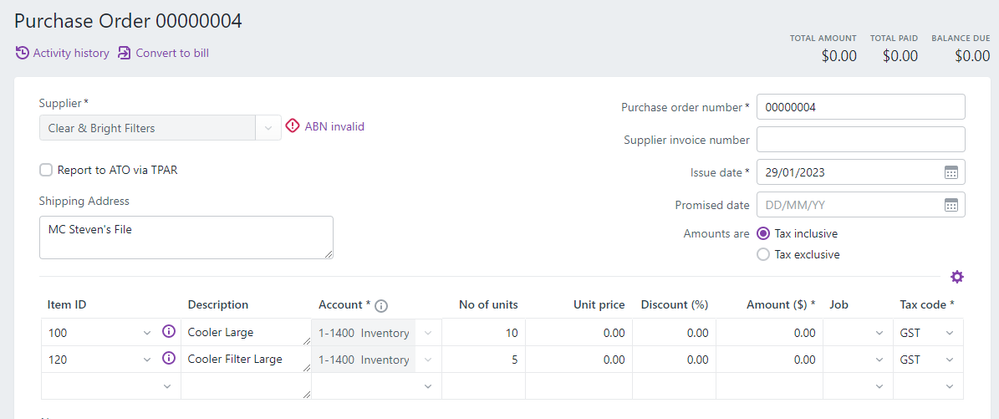Click the Shipping Address text box
Screen dimensions: 999x419
[185, 237]
